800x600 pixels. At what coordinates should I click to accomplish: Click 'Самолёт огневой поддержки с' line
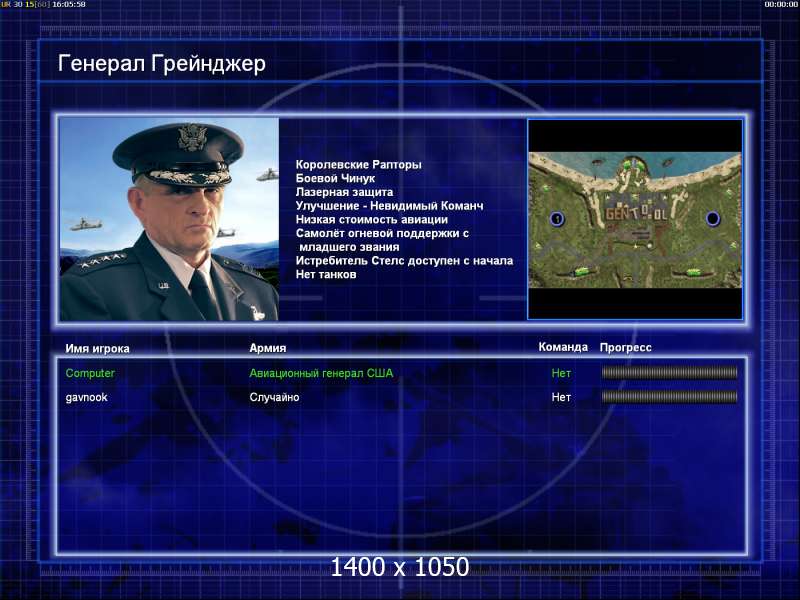point(382,234)
